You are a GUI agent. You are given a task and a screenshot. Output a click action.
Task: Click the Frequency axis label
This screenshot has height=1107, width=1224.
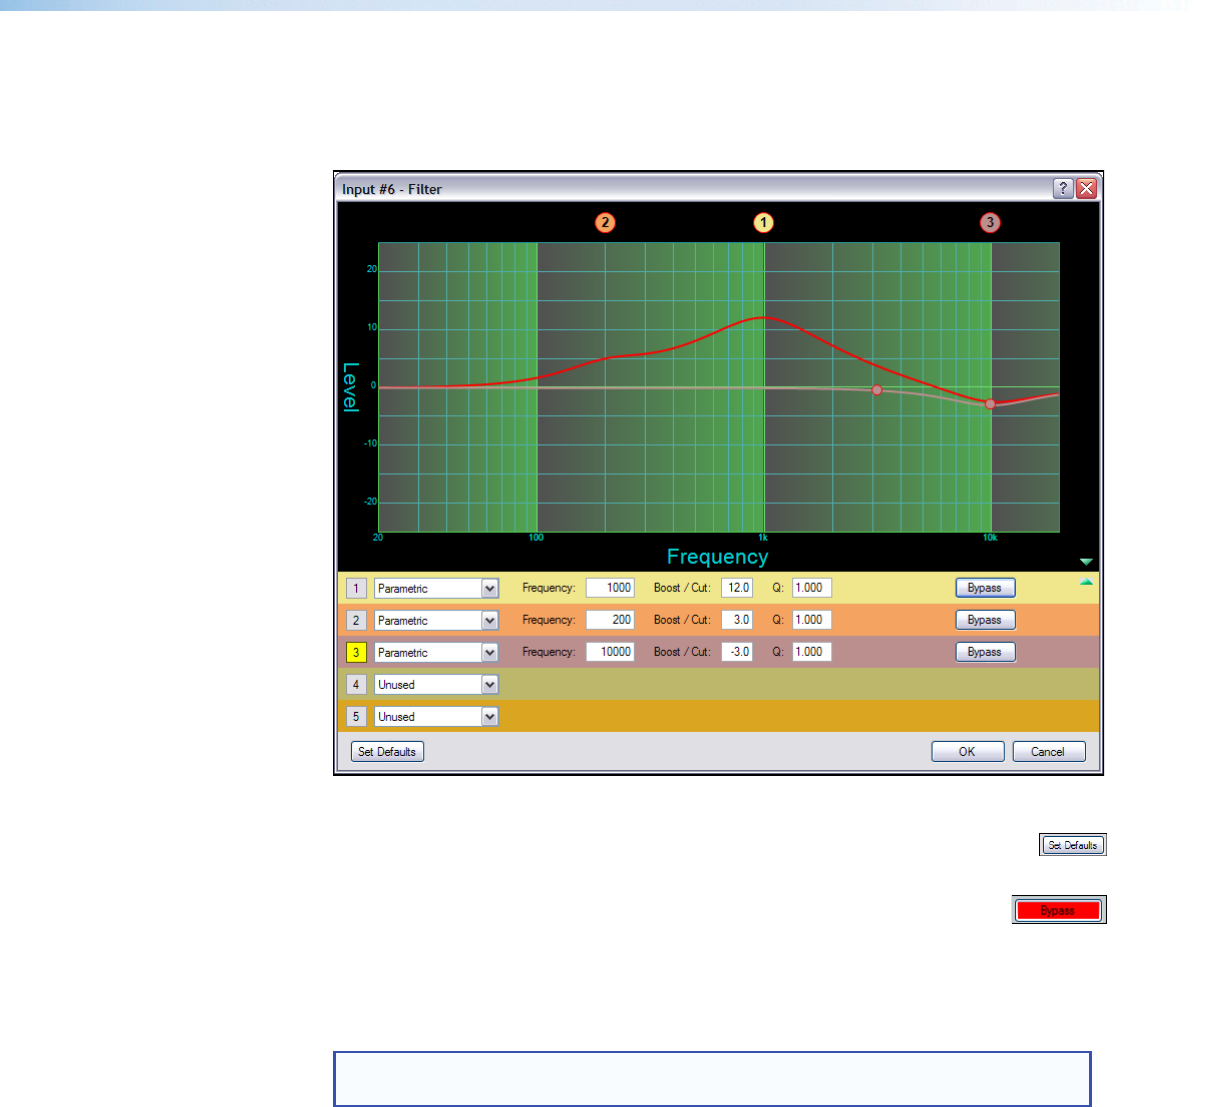point(718,556)
